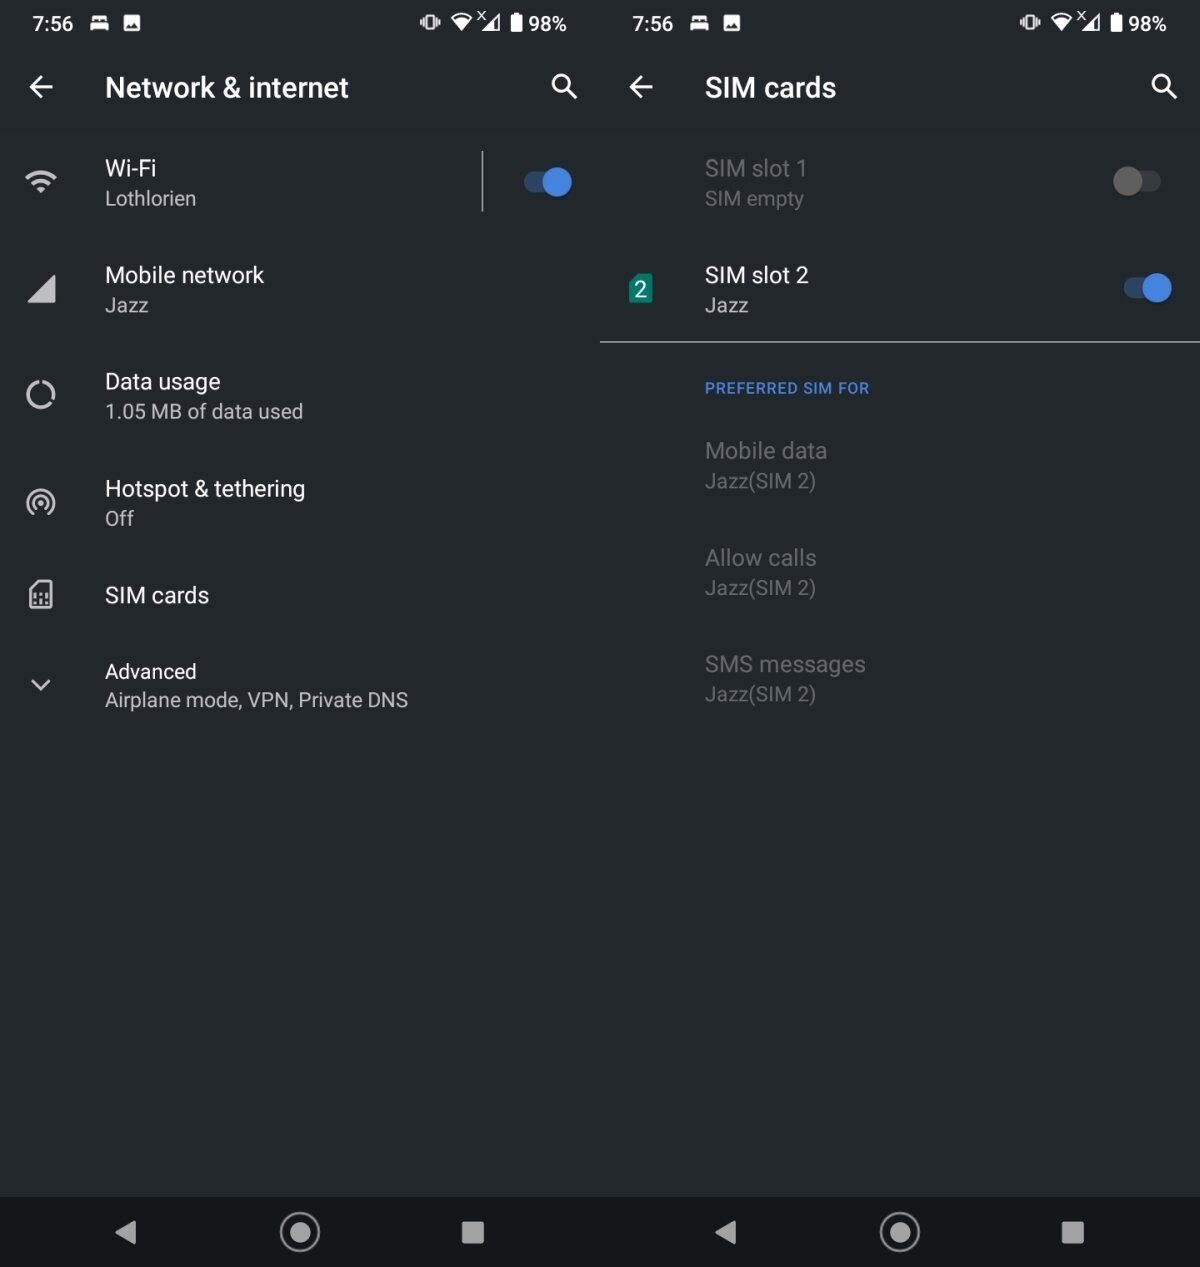Click the green SIM 2 badge icon
Image resolution: width=1200 pixels, height=1267 pixels.
[639, 288]
